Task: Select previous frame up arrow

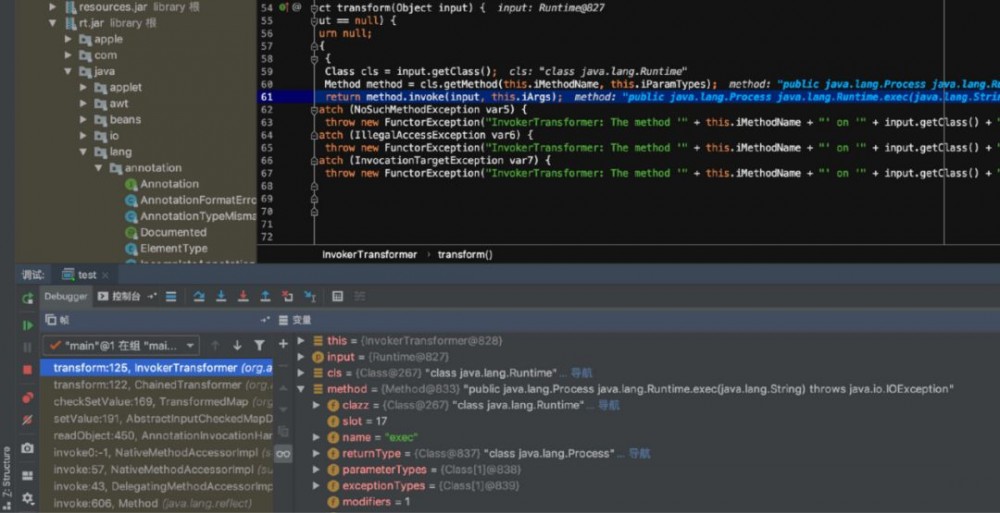Action: click(x=215, y=345)
